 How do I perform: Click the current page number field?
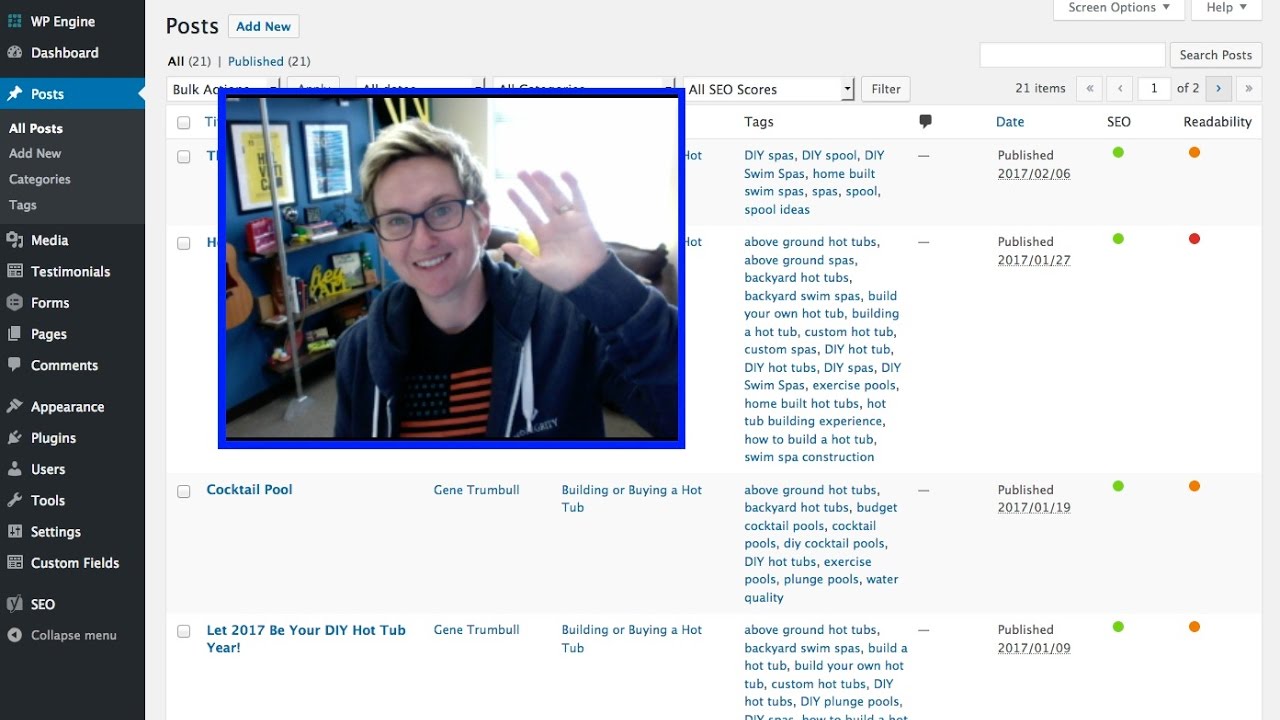click(x=1154, y=88)
